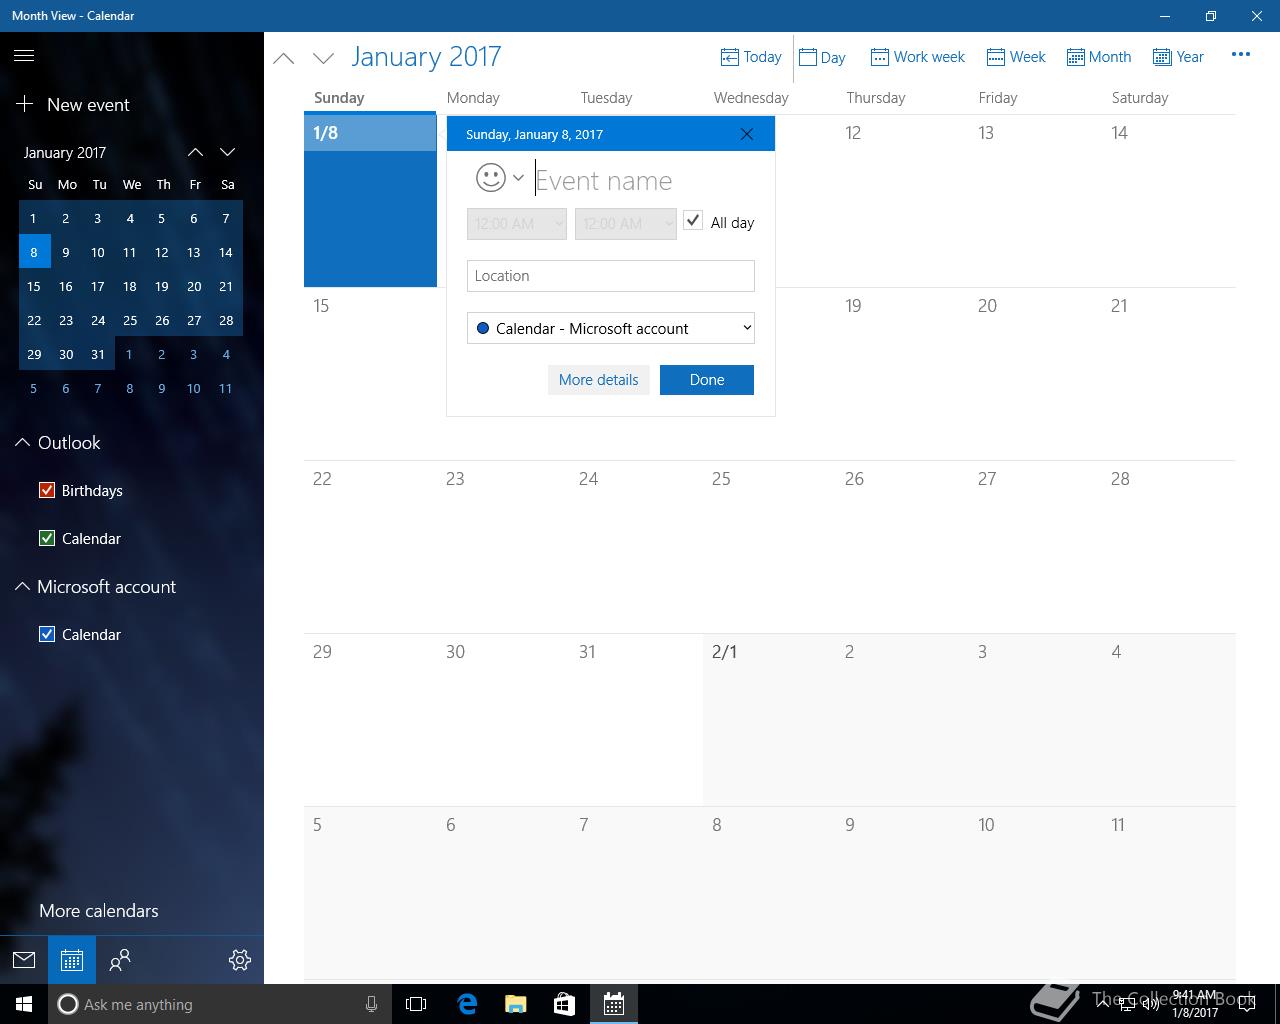Screen dimensions: 1280x1024
Task: Select the 2/1 cell in month grid
Action: [x=769, y=720]
